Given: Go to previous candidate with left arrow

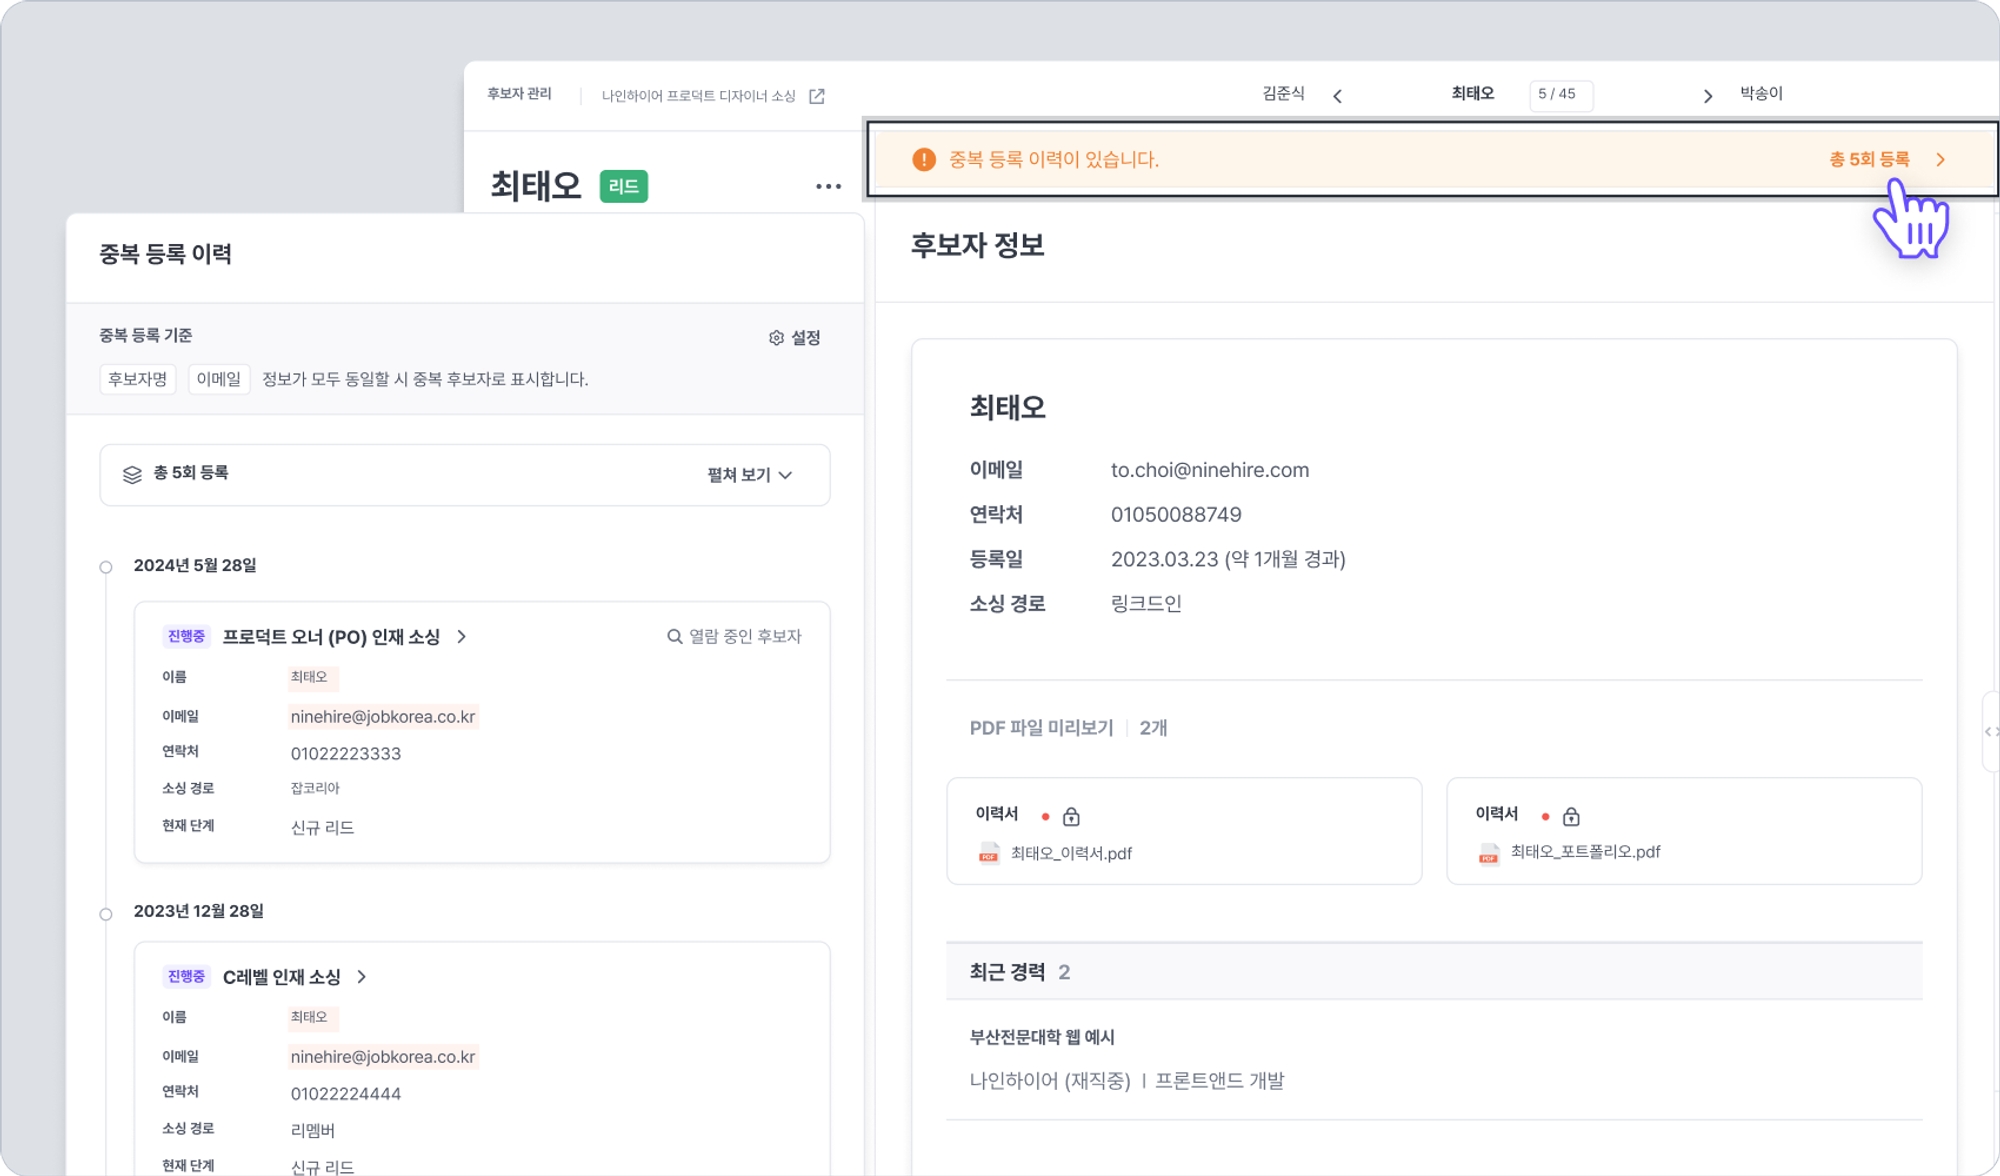Looking at the screenshot, I should pos(1337,96).
